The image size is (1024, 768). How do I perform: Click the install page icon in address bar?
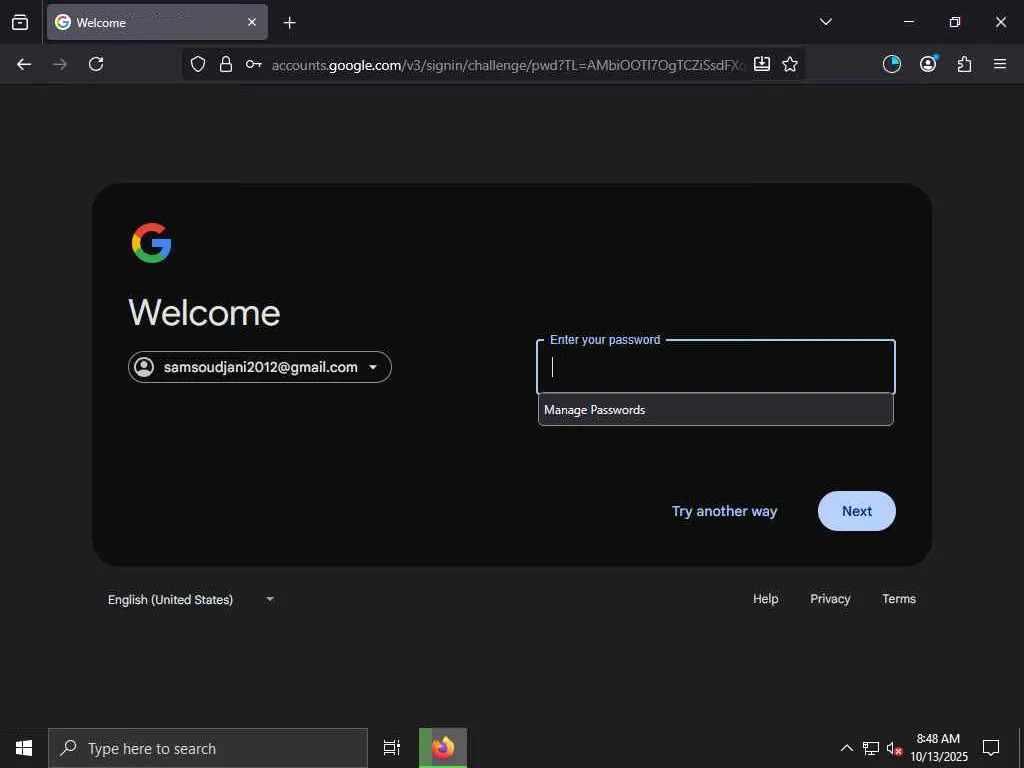click(761, 64)
